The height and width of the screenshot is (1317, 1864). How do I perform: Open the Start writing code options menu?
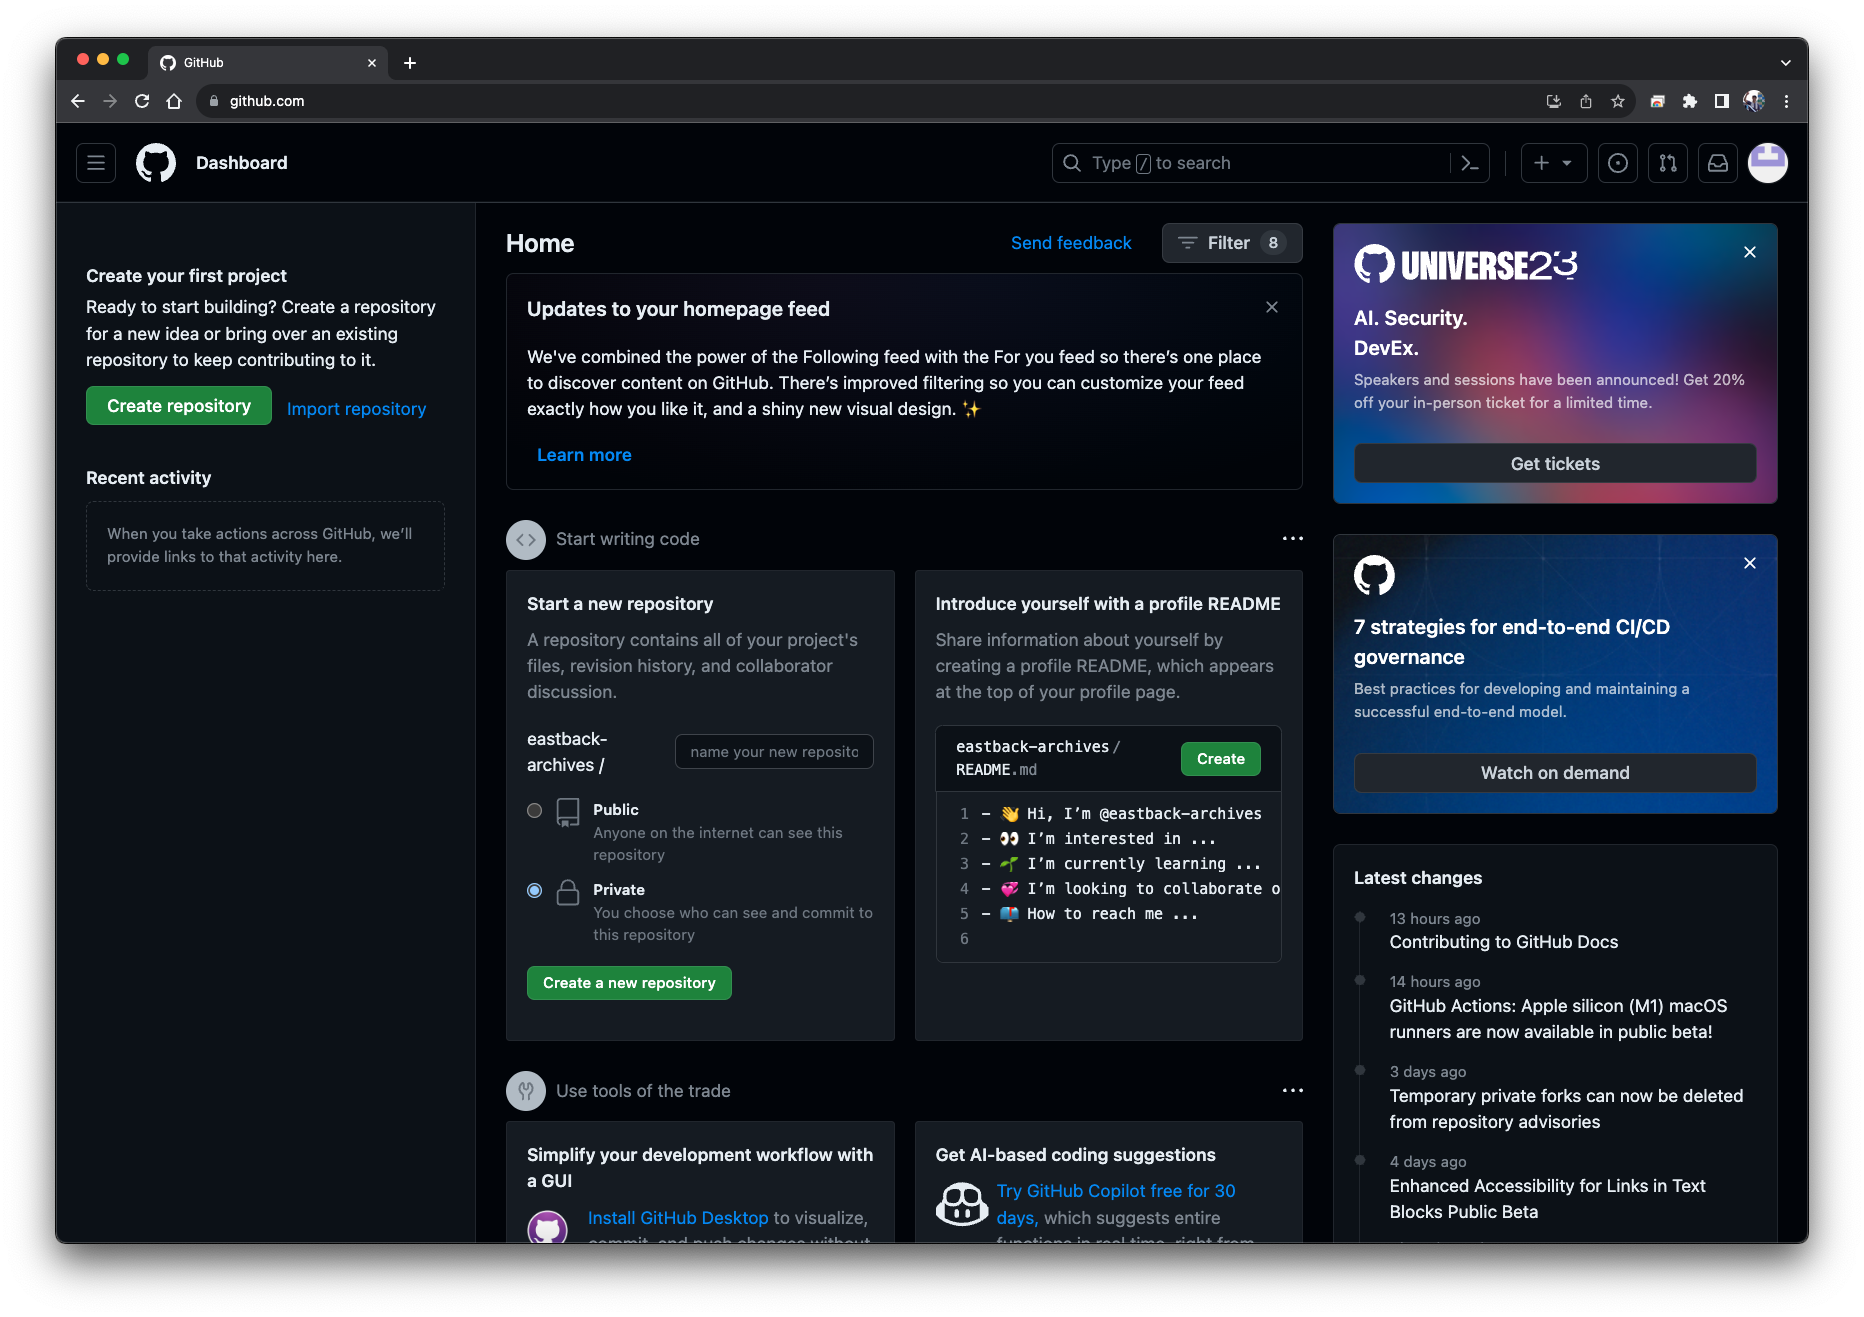point(1293,539)
